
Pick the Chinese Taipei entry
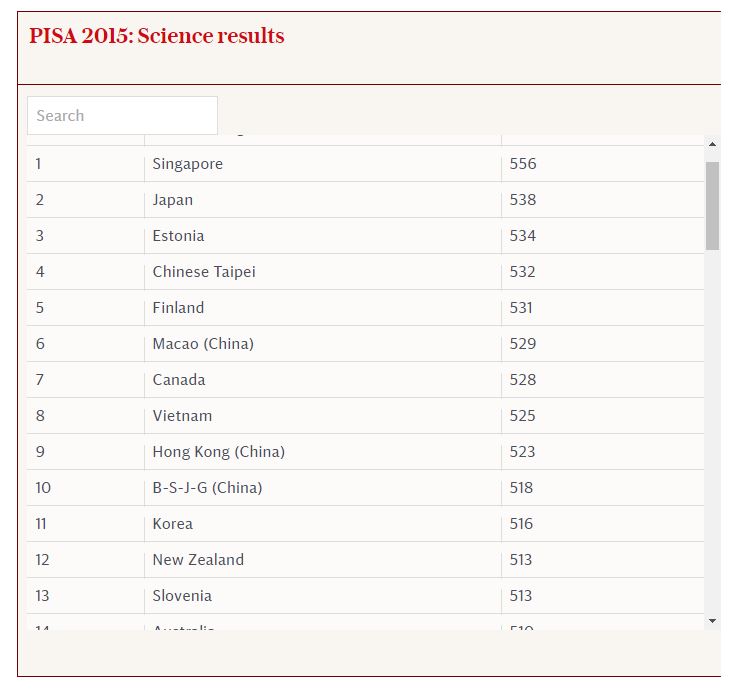pos(204,272)
